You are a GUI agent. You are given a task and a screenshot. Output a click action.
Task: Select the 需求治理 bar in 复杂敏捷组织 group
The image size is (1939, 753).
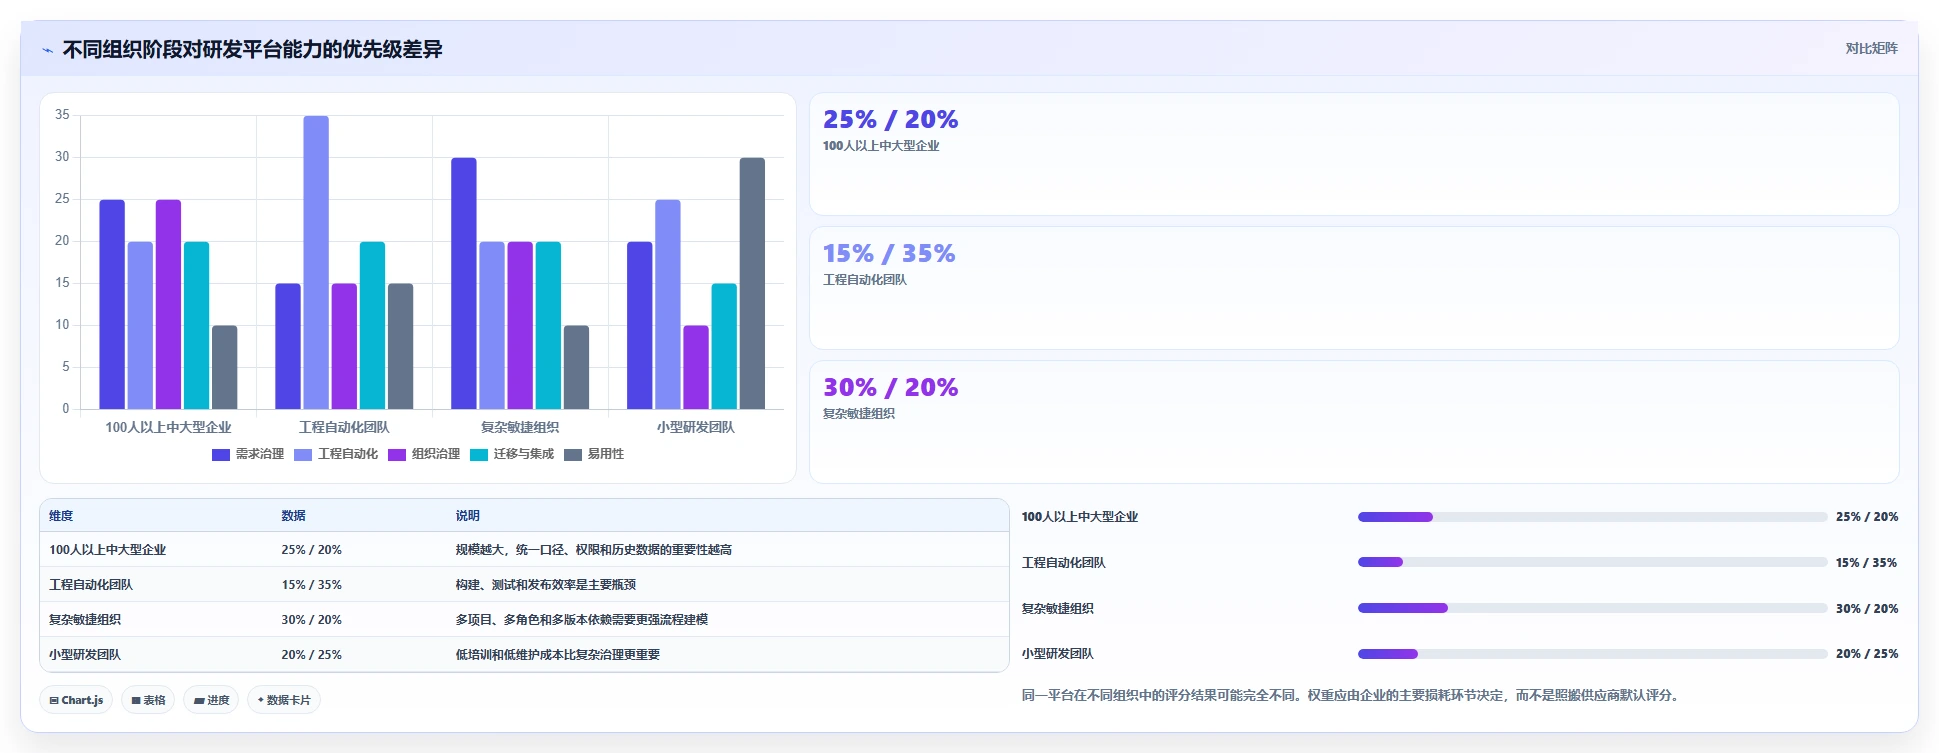point(464,283)
